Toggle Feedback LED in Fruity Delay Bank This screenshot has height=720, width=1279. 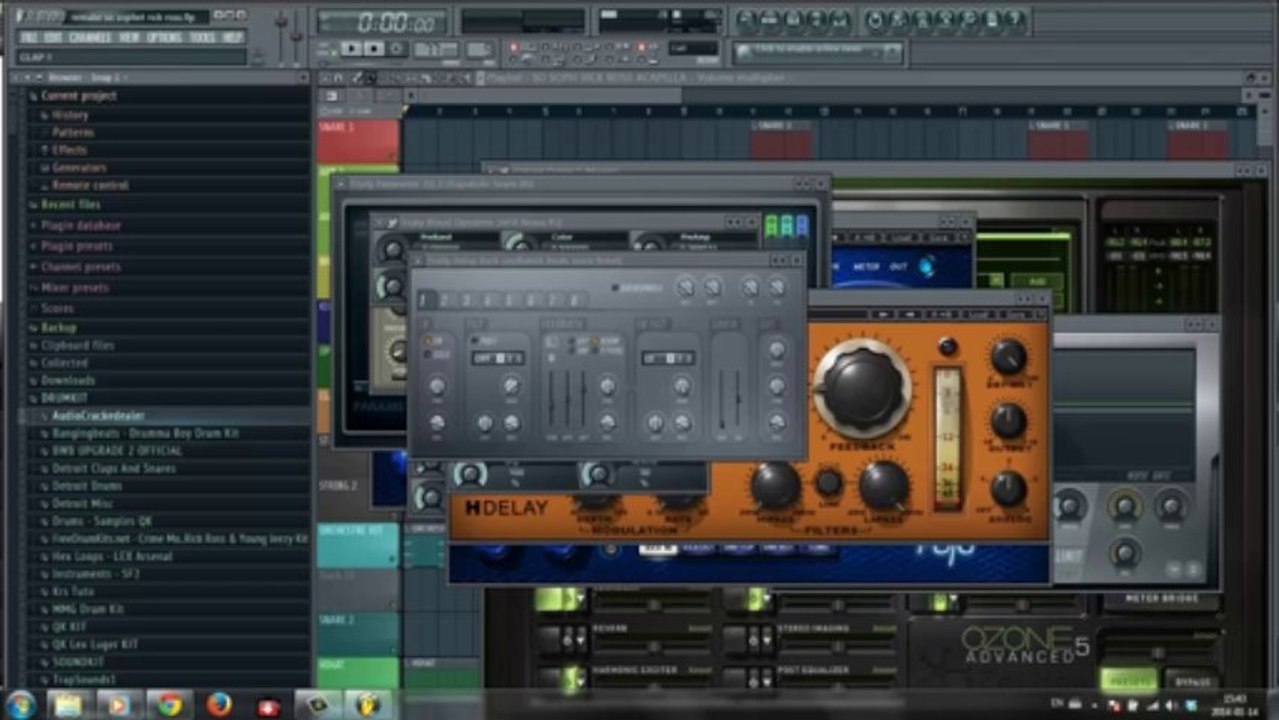(616, 288)
